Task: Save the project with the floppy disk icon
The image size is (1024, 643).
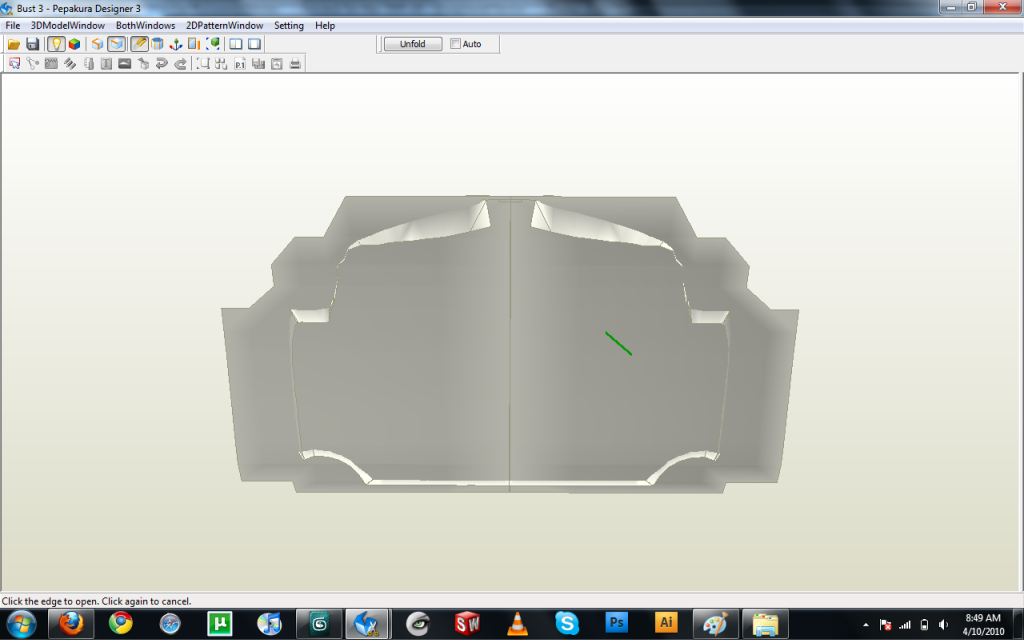Action: (x=32, y=44)
